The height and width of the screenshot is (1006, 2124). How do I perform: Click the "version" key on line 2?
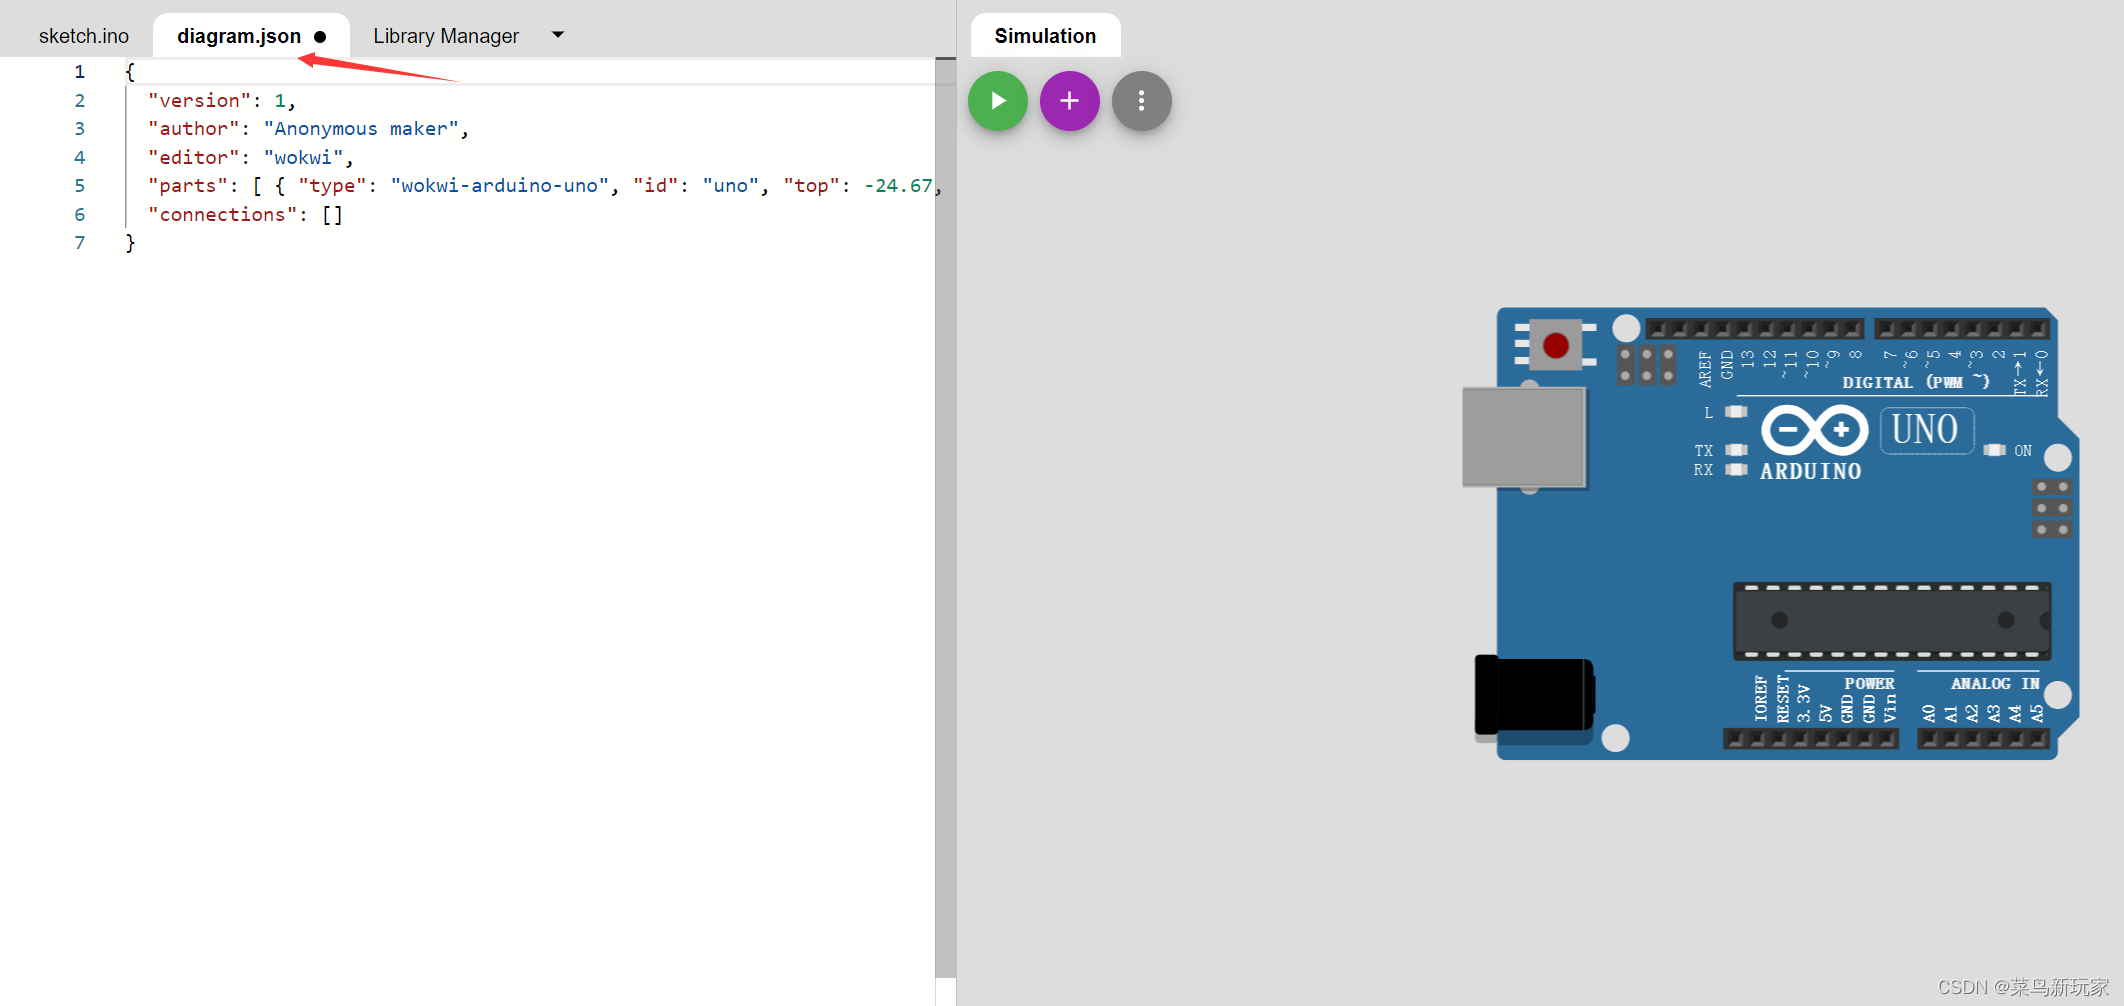click(x=200, y=101)
